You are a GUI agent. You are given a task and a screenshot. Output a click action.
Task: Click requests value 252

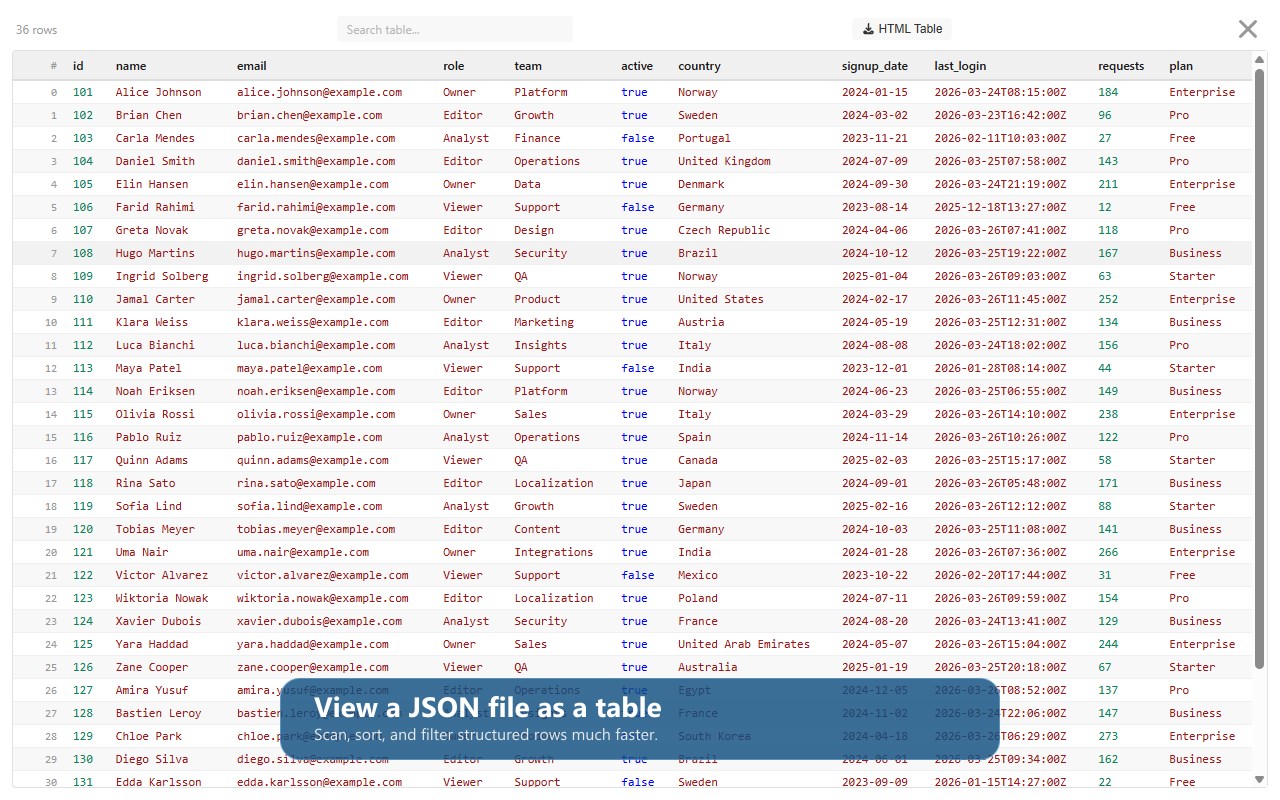(x=1108, y=299)
